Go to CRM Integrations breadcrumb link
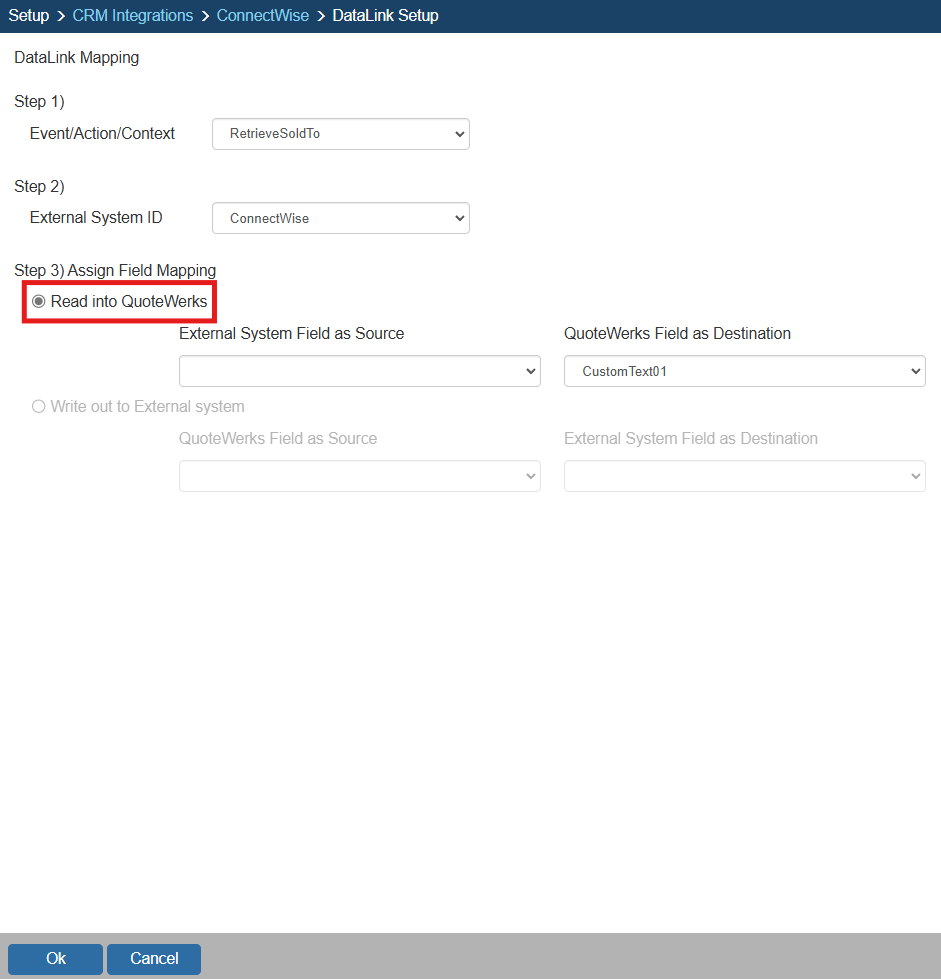This screenshot has width=941, height=979. click(x=133, y=16)
